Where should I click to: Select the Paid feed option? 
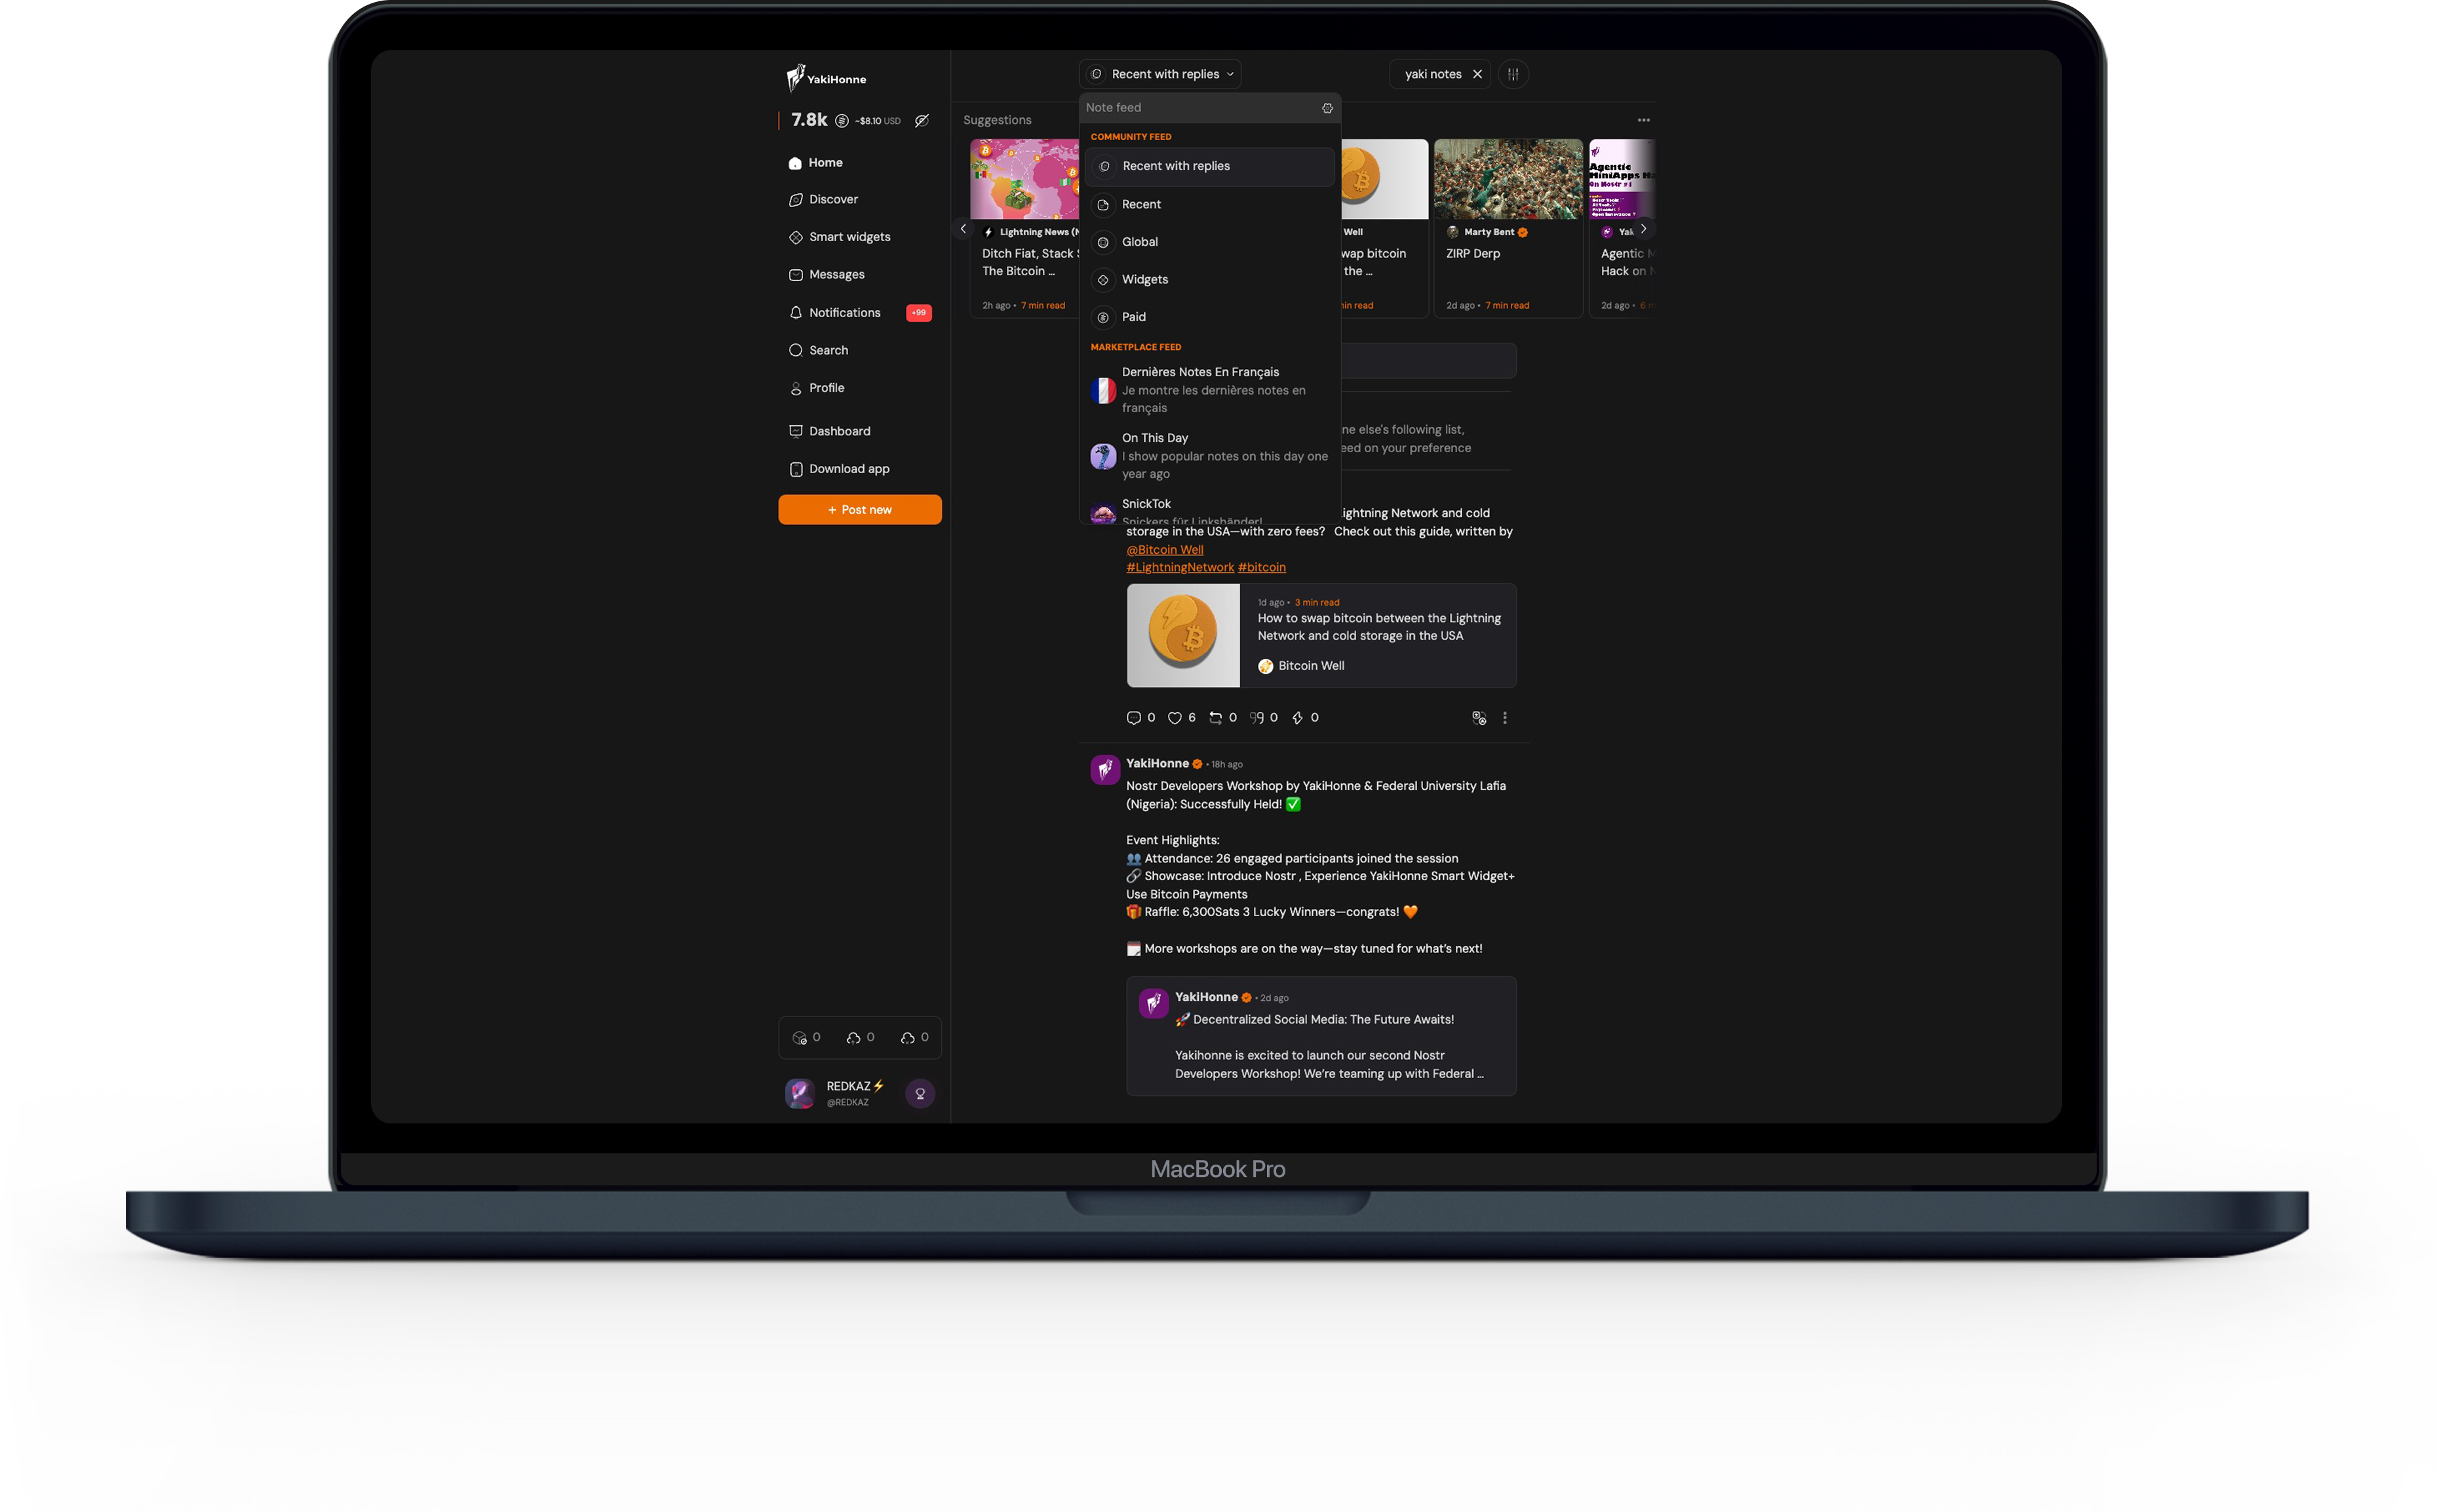point(1210,317)
